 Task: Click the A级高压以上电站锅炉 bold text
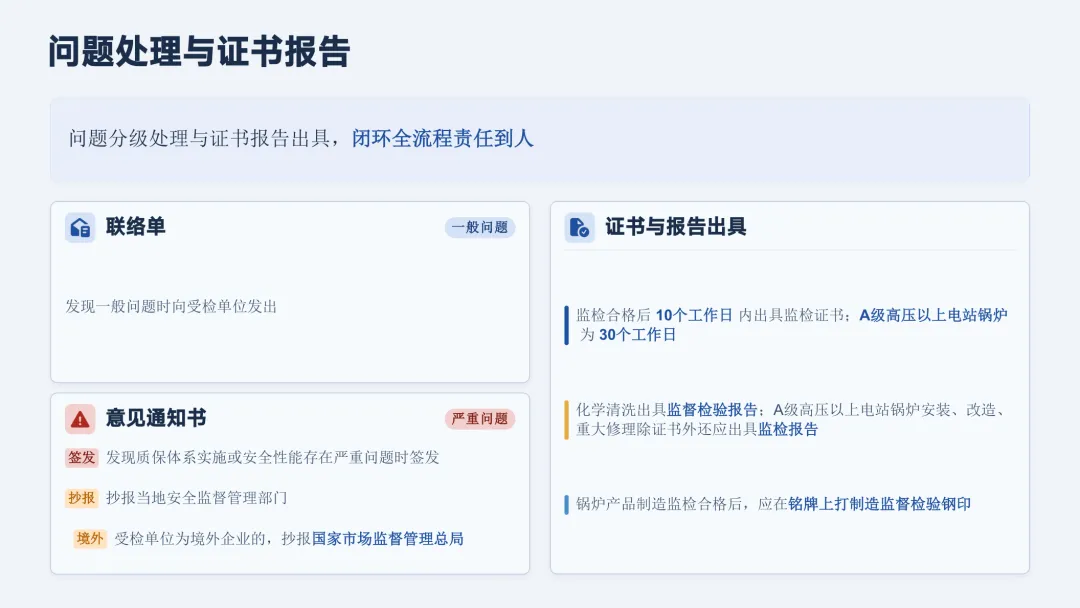933,315
